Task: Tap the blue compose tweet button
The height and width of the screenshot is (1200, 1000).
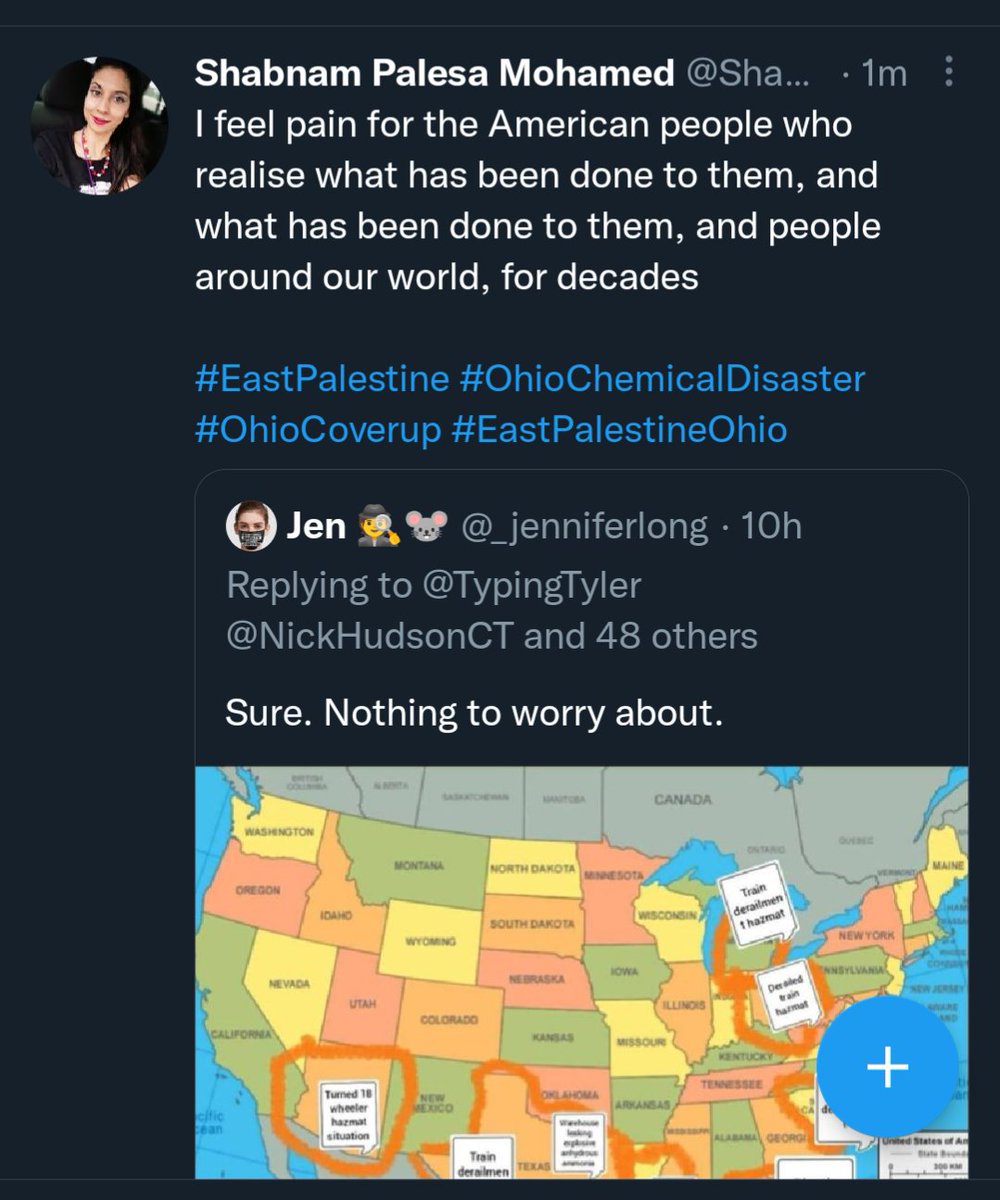Action: click(x=887, y=1068)
